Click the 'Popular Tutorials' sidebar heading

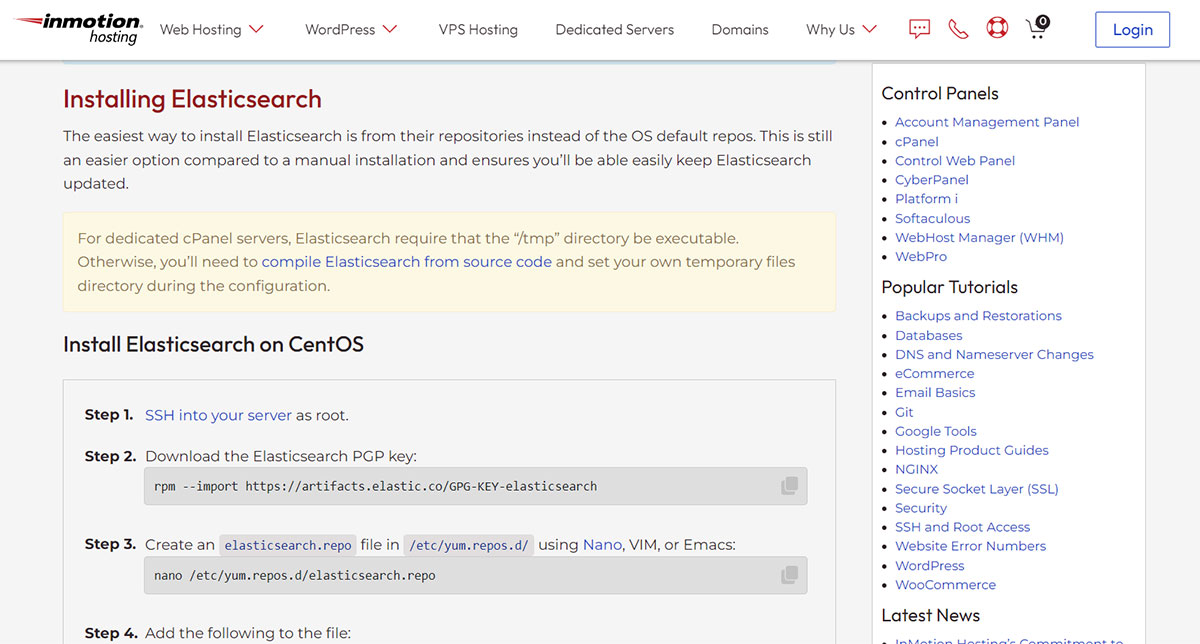950,288
